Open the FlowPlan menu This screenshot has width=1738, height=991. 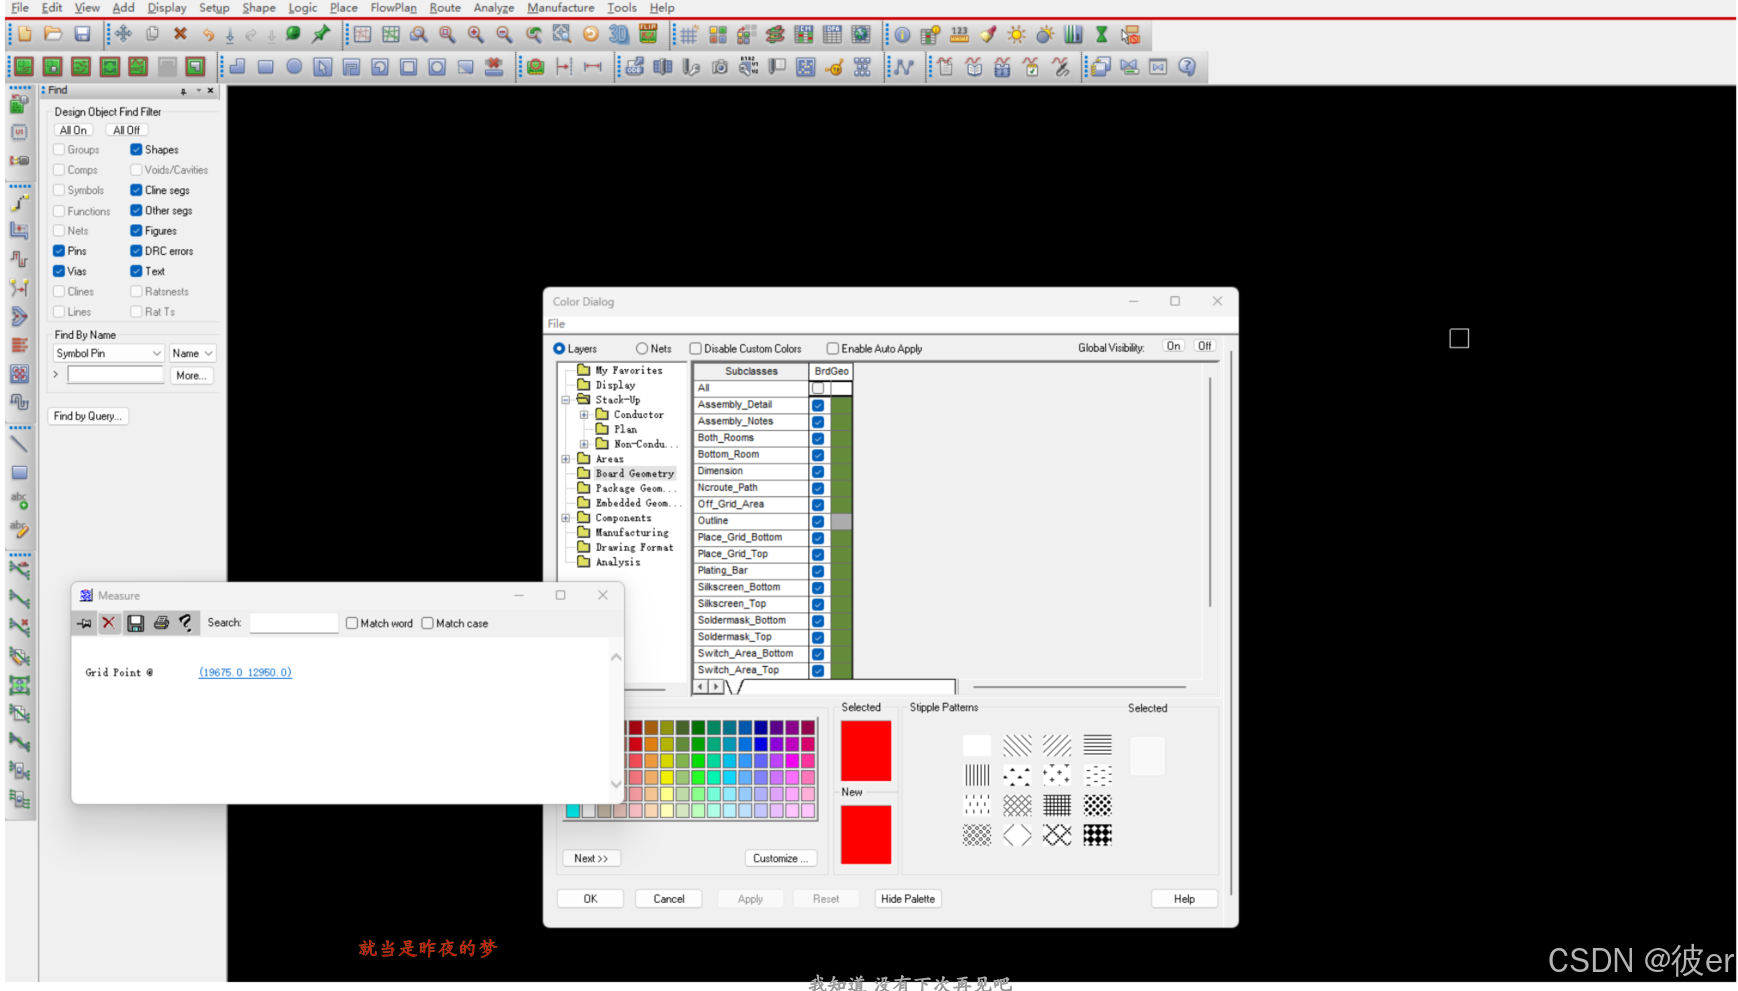(x=393, y=8)
